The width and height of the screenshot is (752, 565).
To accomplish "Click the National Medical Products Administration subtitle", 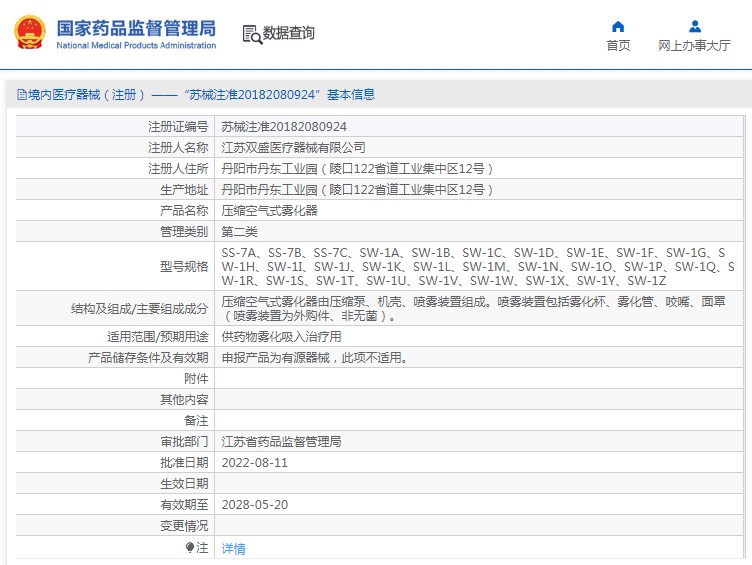I will [x=136, y=46].
